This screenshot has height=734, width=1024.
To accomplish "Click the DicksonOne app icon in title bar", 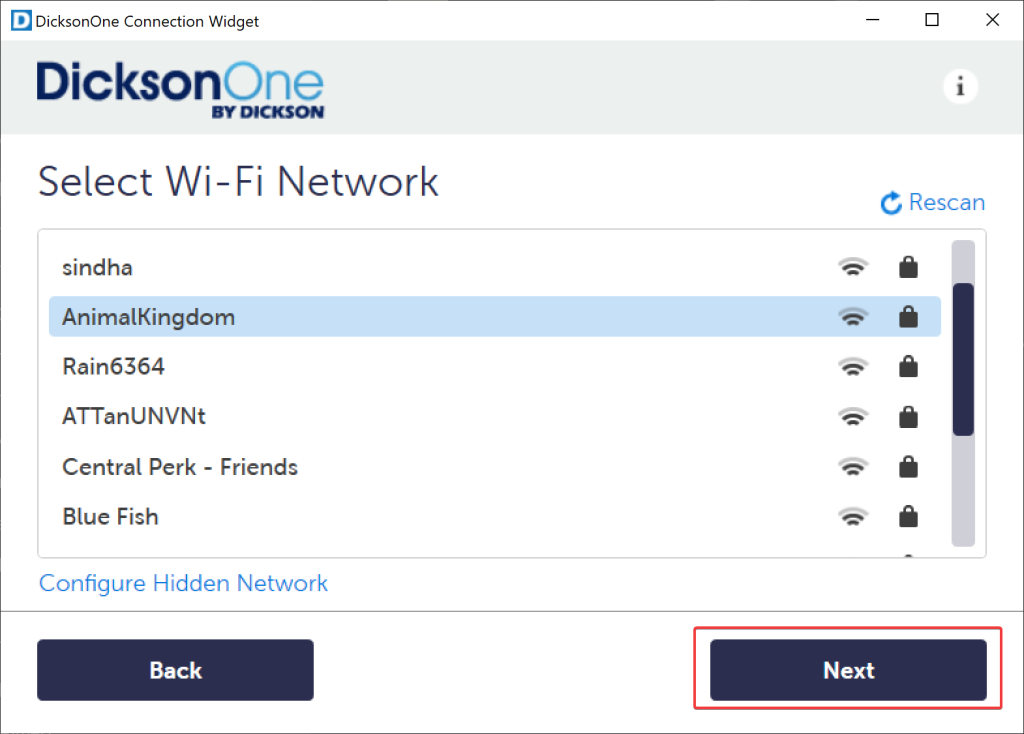I will [x=20, y=20].
